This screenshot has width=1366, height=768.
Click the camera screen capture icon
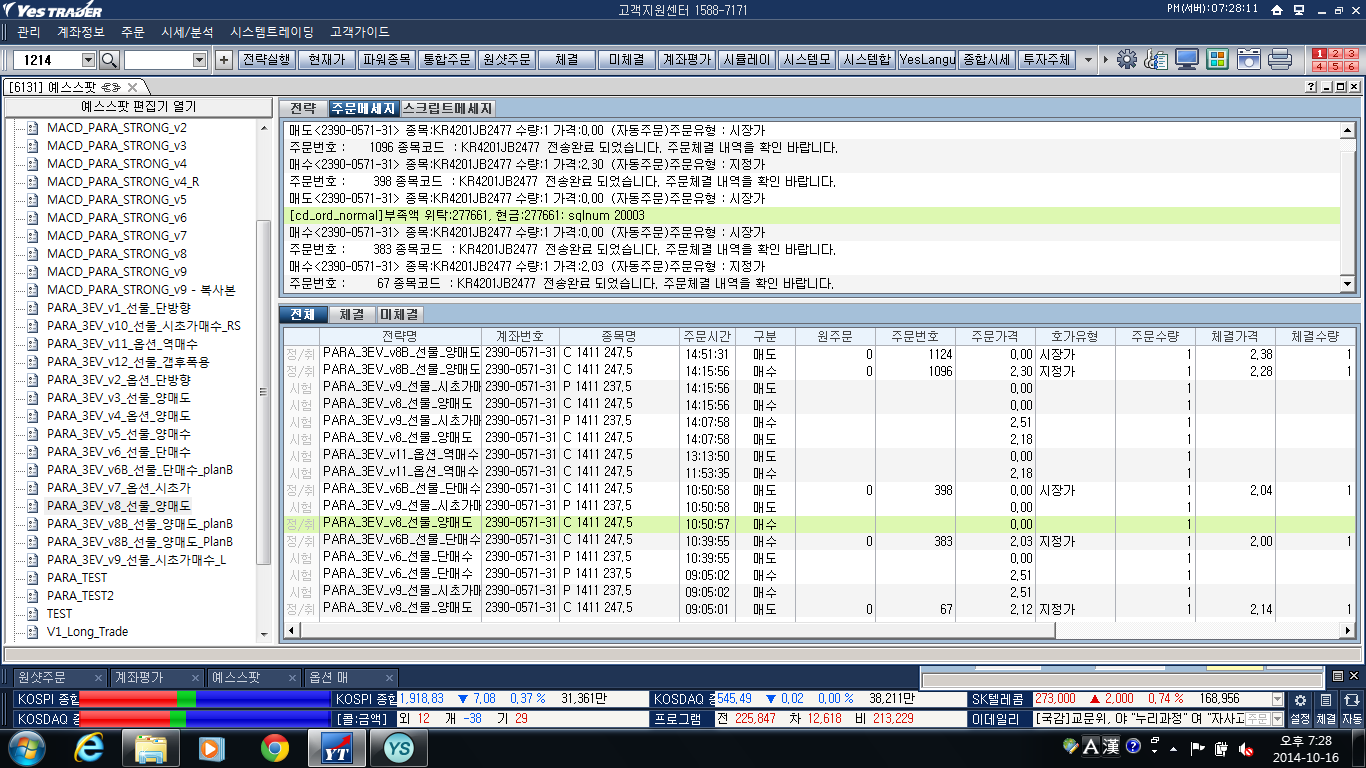[1247, 59]
